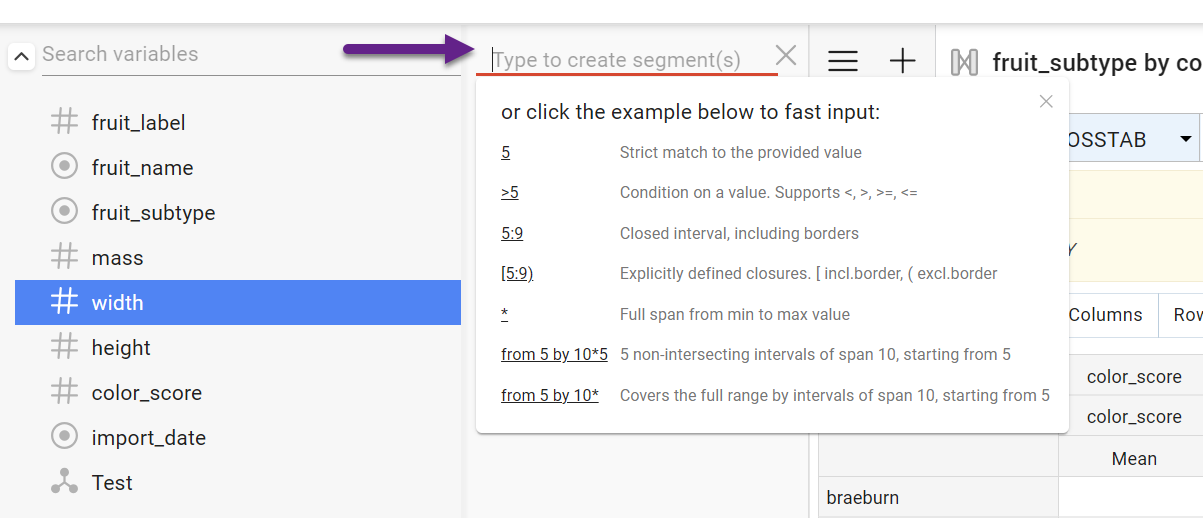1203x518 pixels.
Task: Click the numeric icon beside color_score
Action: [x=64, y=392]
